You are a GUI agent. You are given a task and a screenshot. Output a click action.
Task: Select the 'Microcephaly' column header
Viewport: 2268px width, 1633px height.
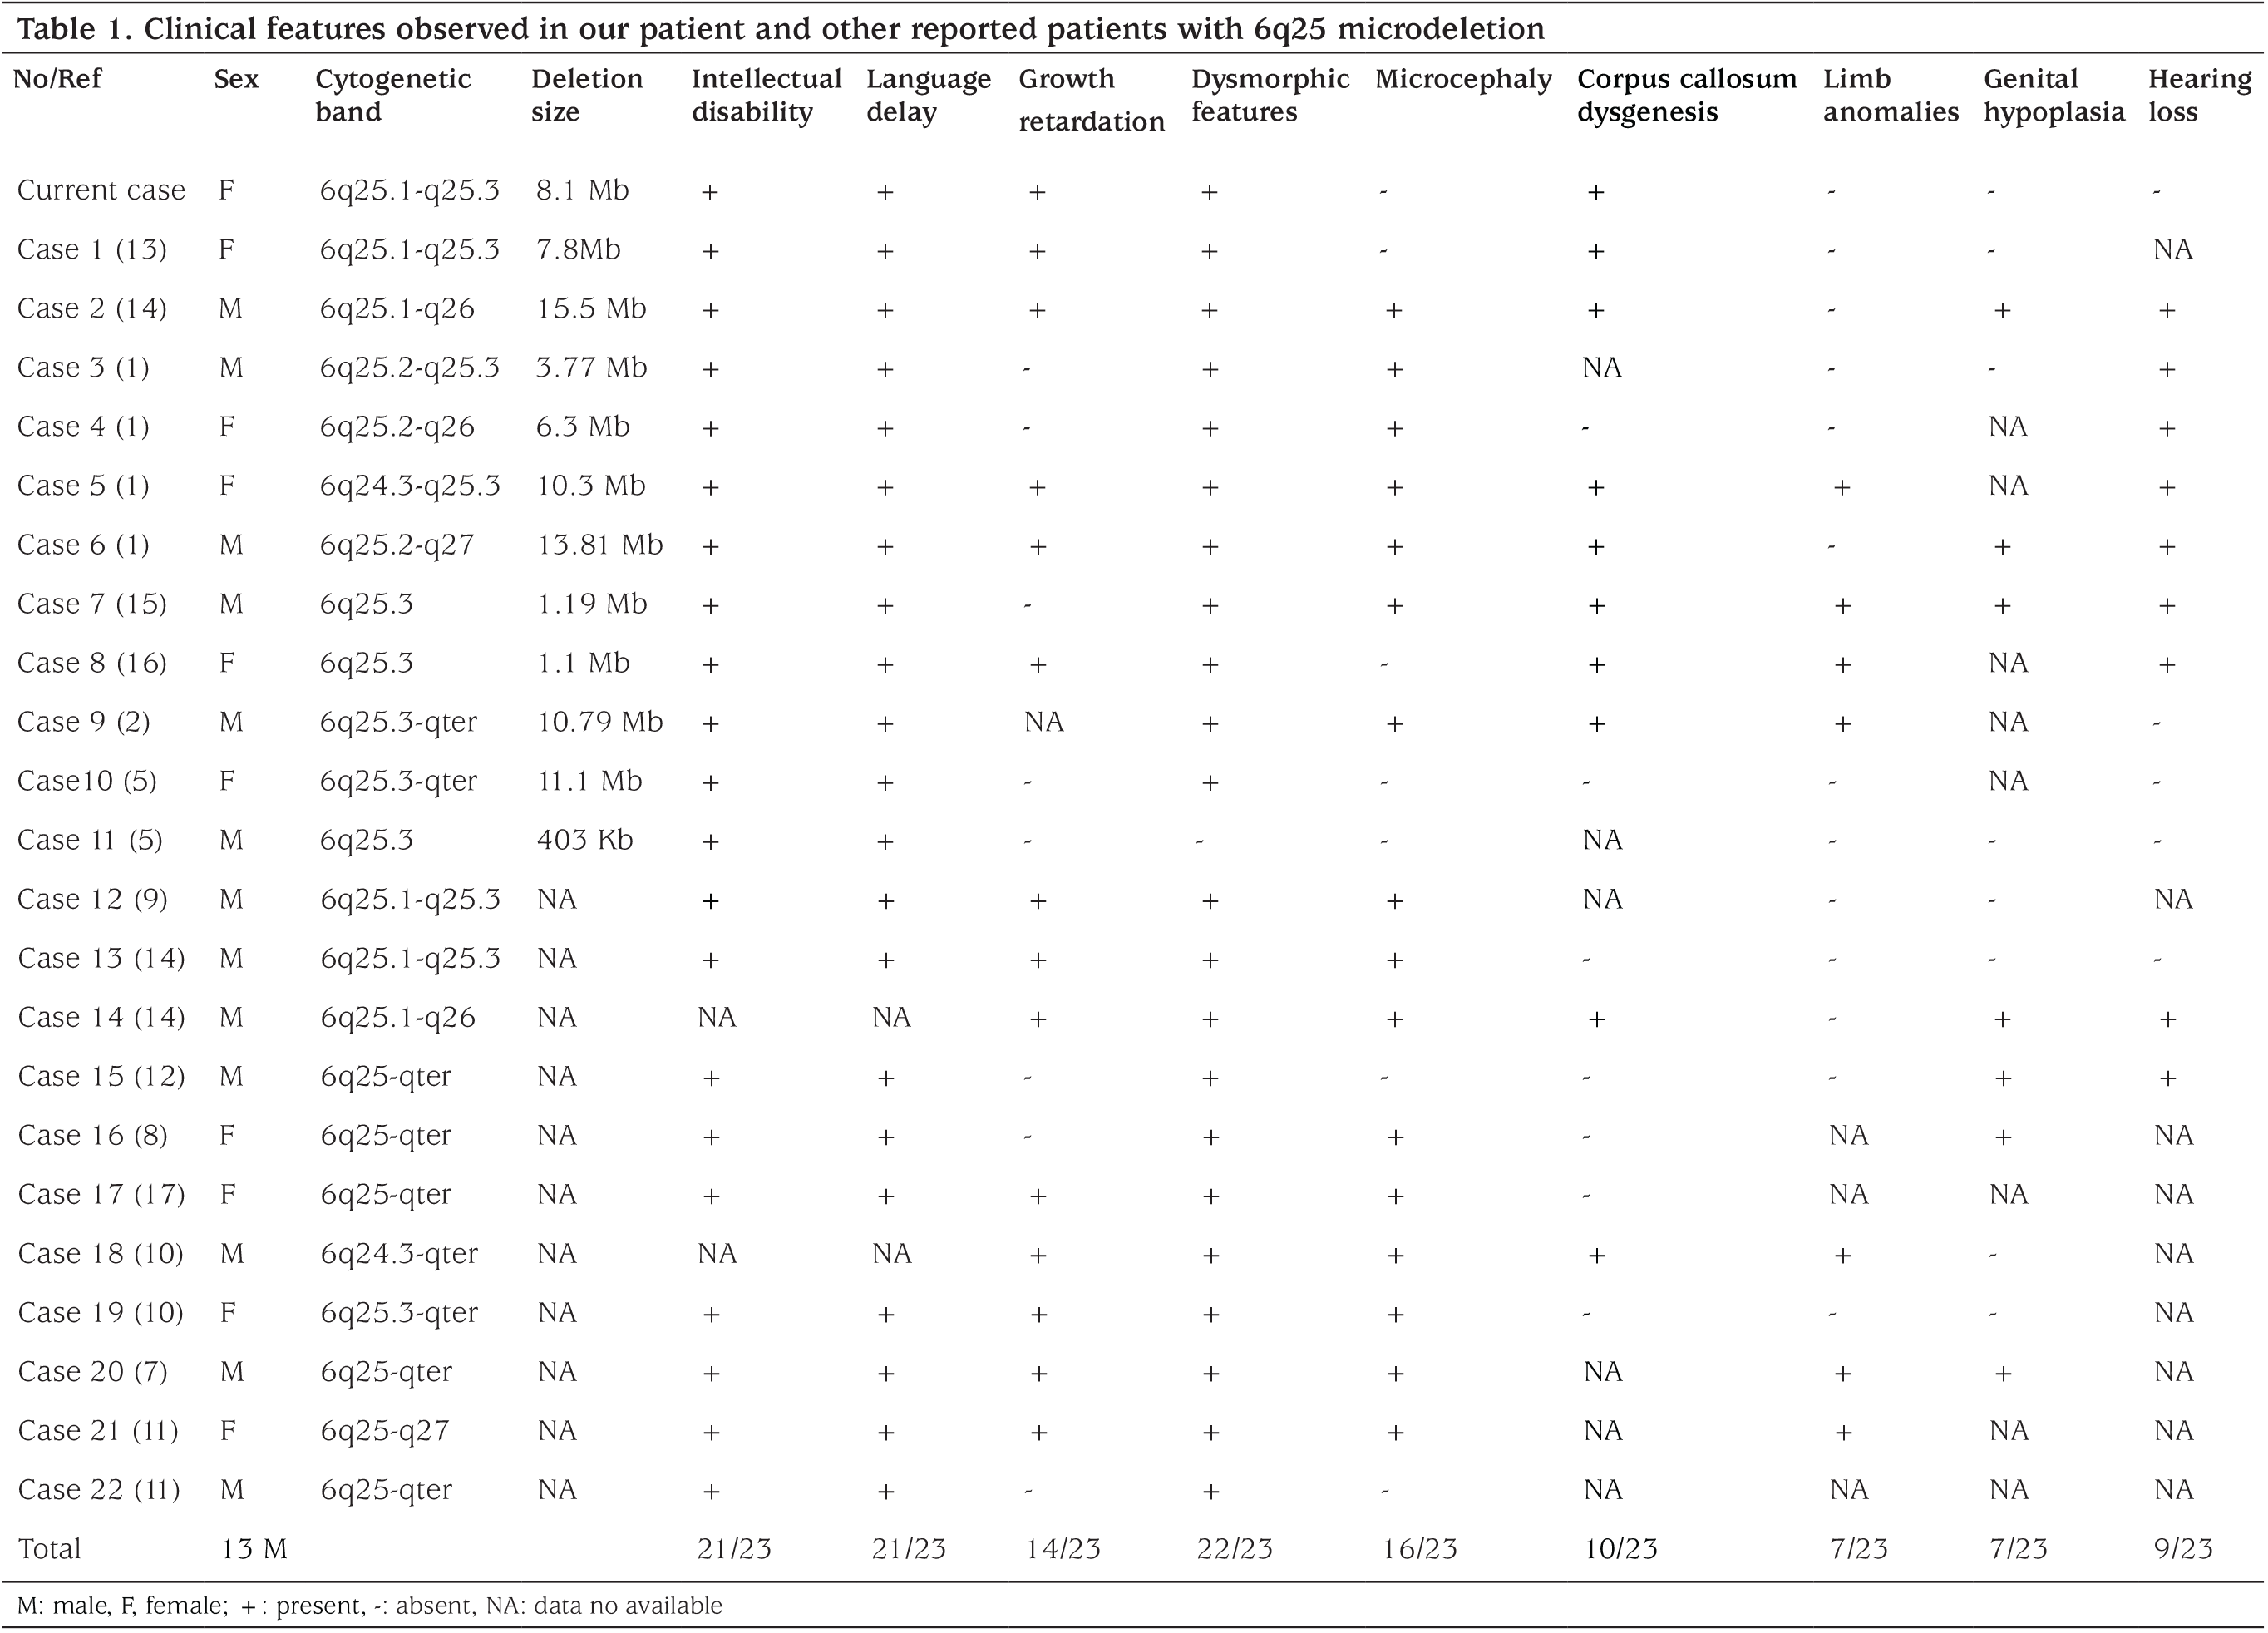click(1463, 79)
